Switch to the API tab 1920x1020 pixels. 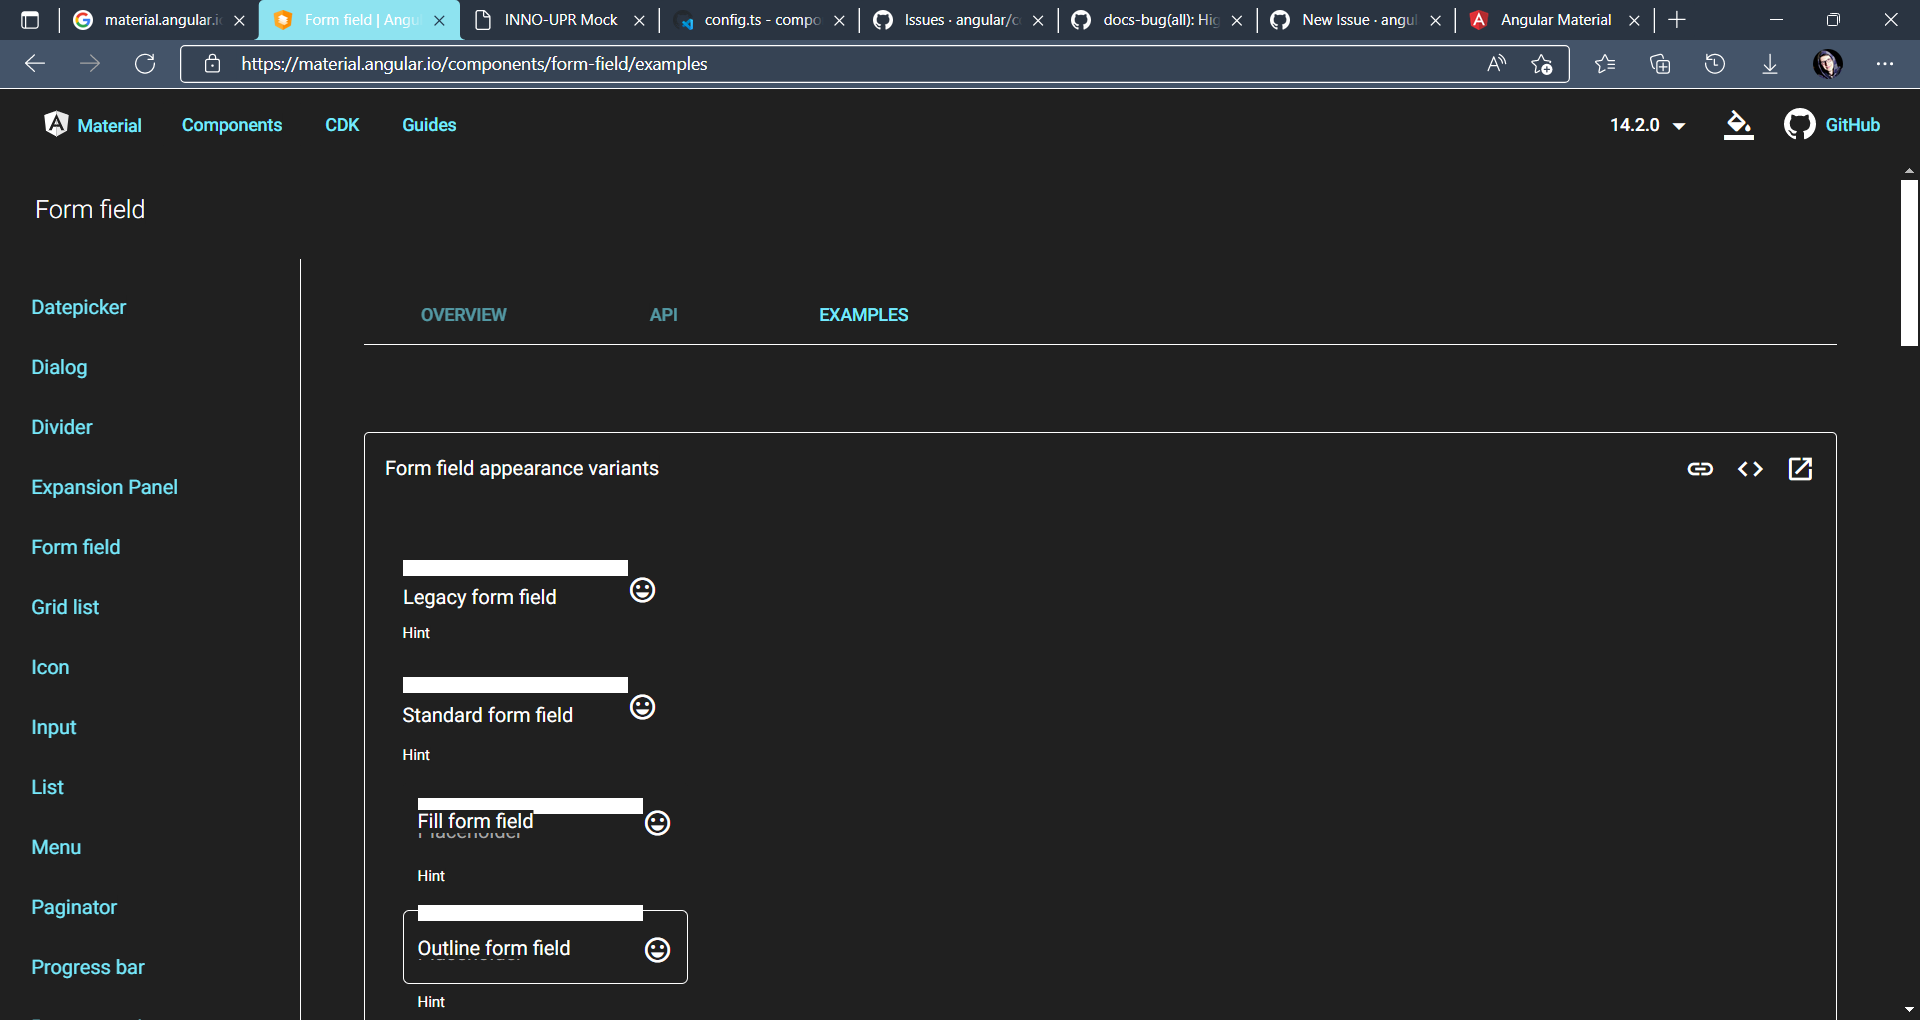pyautogui.click(x=664, y=315)
